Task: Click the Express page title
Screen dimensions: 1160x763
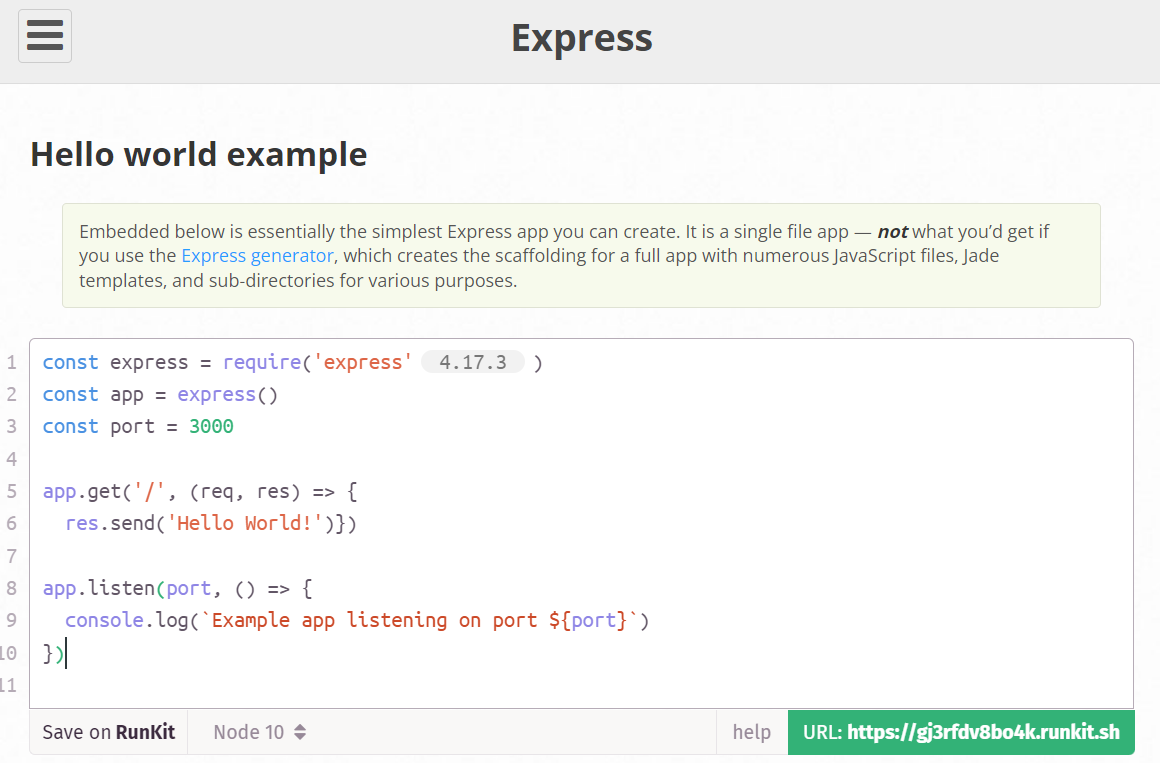Action: point(581,38)
